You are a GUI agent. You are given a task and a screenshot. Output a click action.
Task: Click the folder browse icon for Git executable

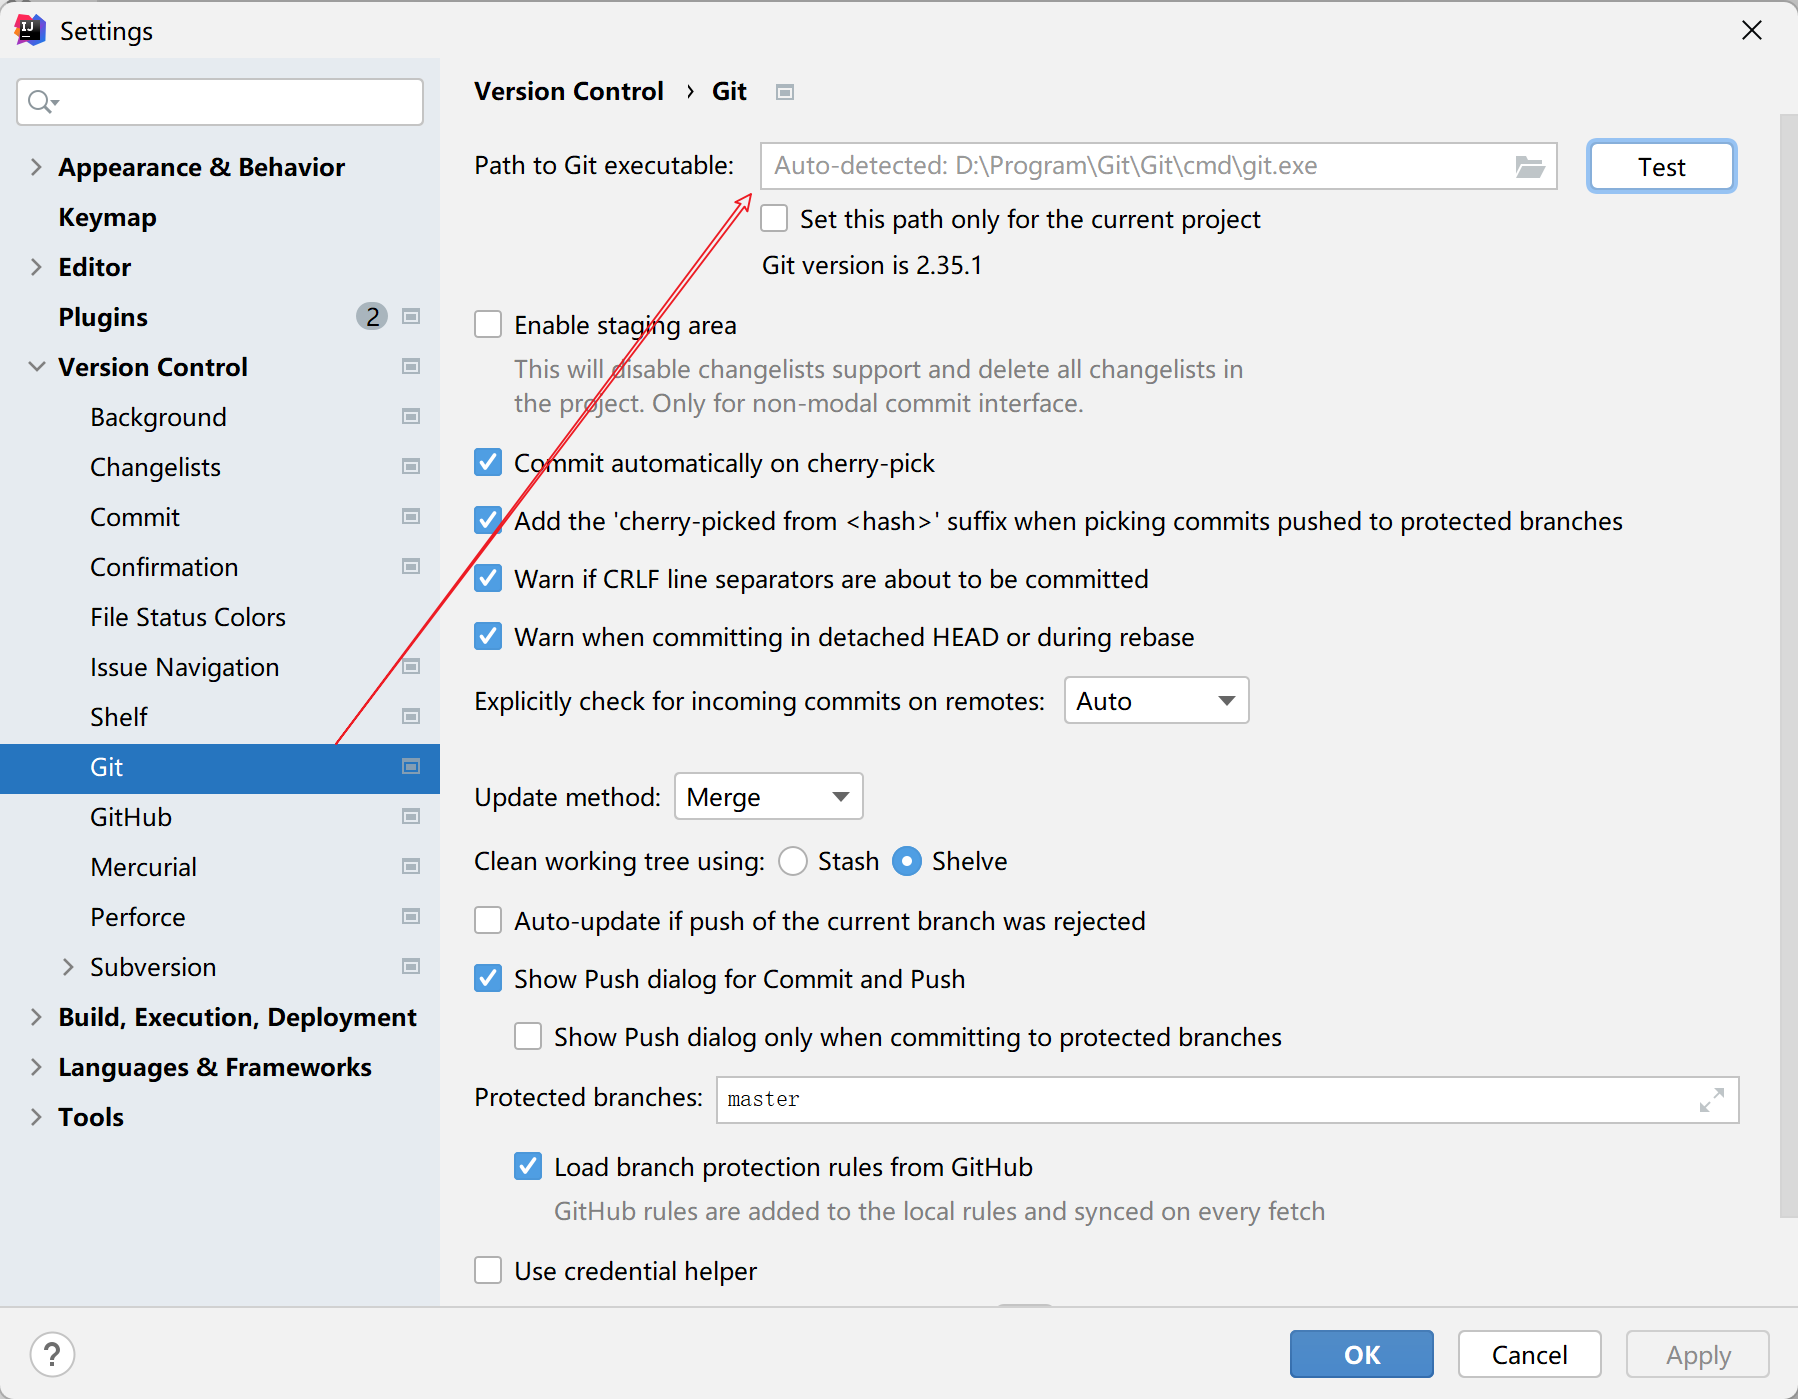(1529, 167)
